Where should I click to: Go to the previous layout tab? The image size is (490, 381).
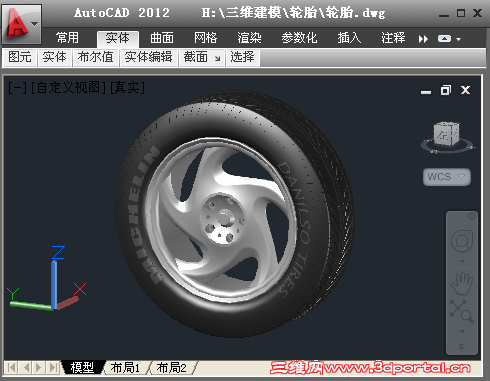[25, 368]
